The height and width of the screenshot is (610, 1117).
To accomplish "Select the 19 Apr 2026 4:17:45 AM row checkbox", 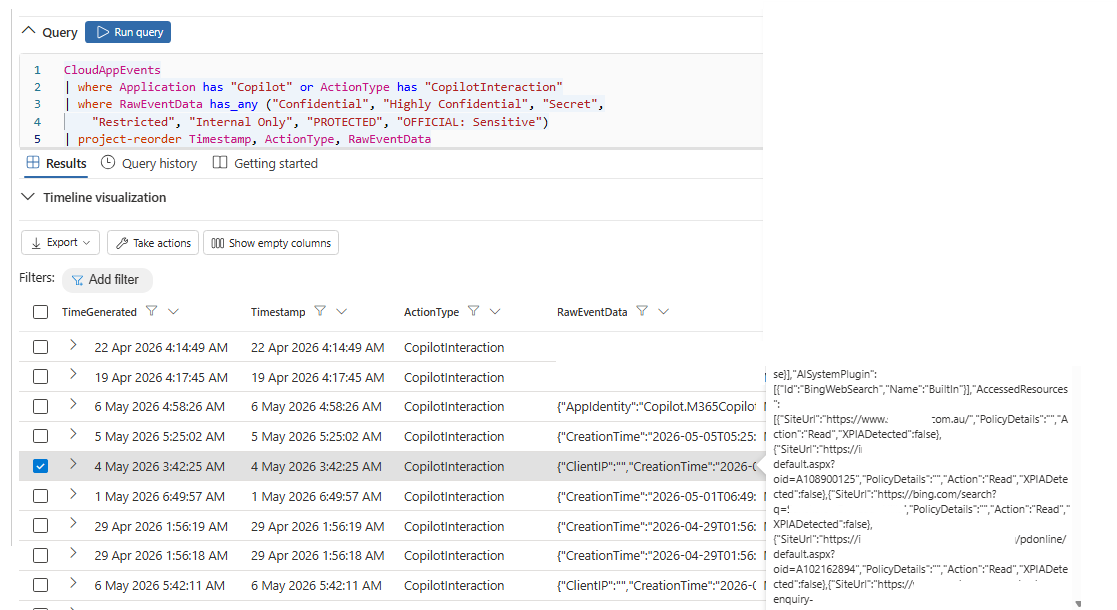I will point(41,377).
